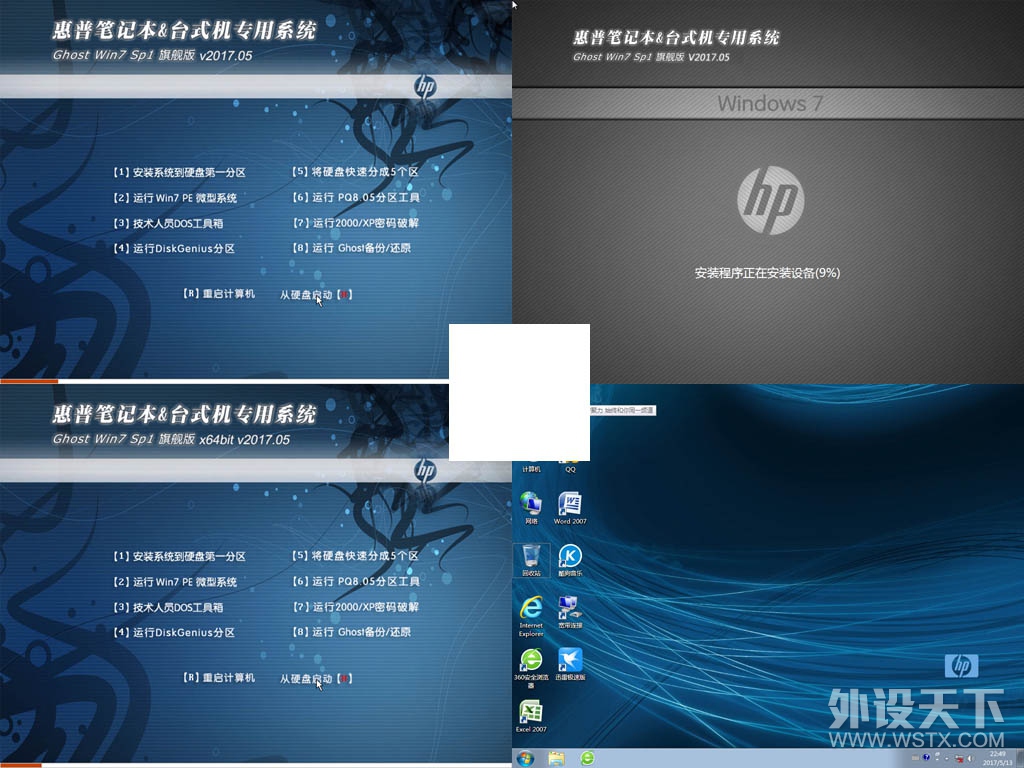Click the orange progress bar under the x64bit menu
Screen dimensions: 1024x768
21,765
